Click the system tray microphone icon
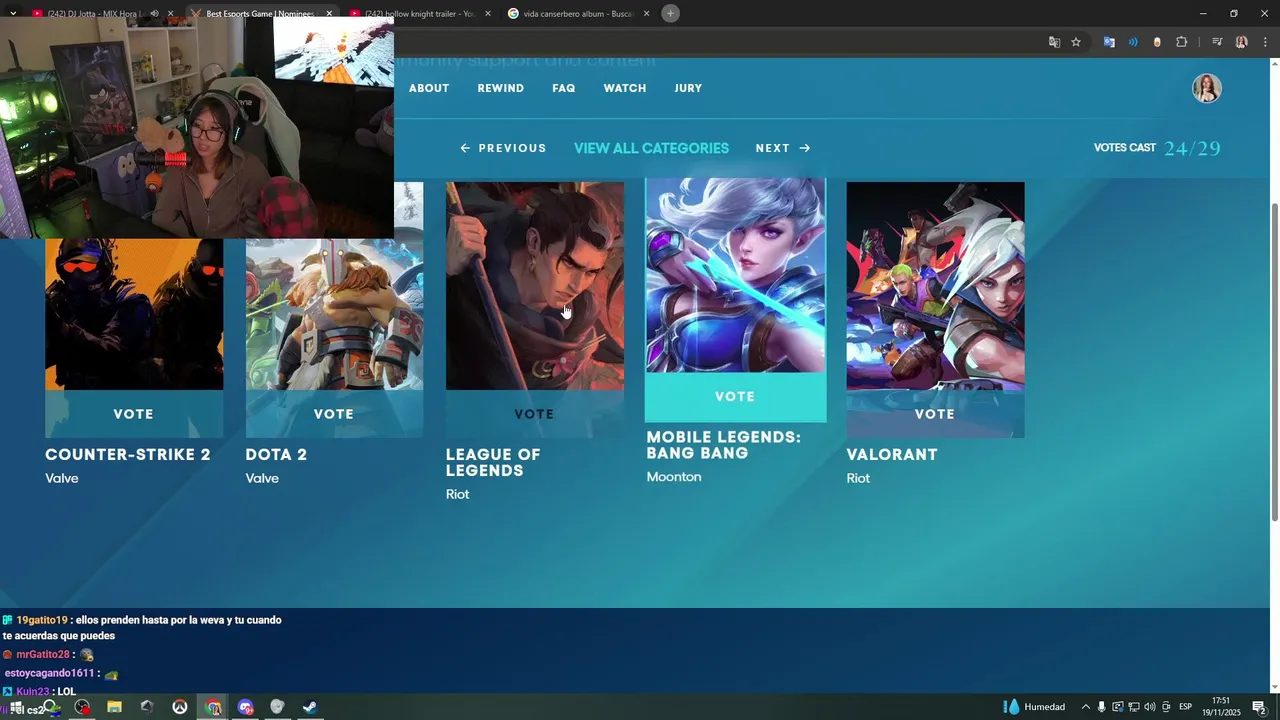The width and height of the screenshot is (1280, 720). pos(1101,707)
